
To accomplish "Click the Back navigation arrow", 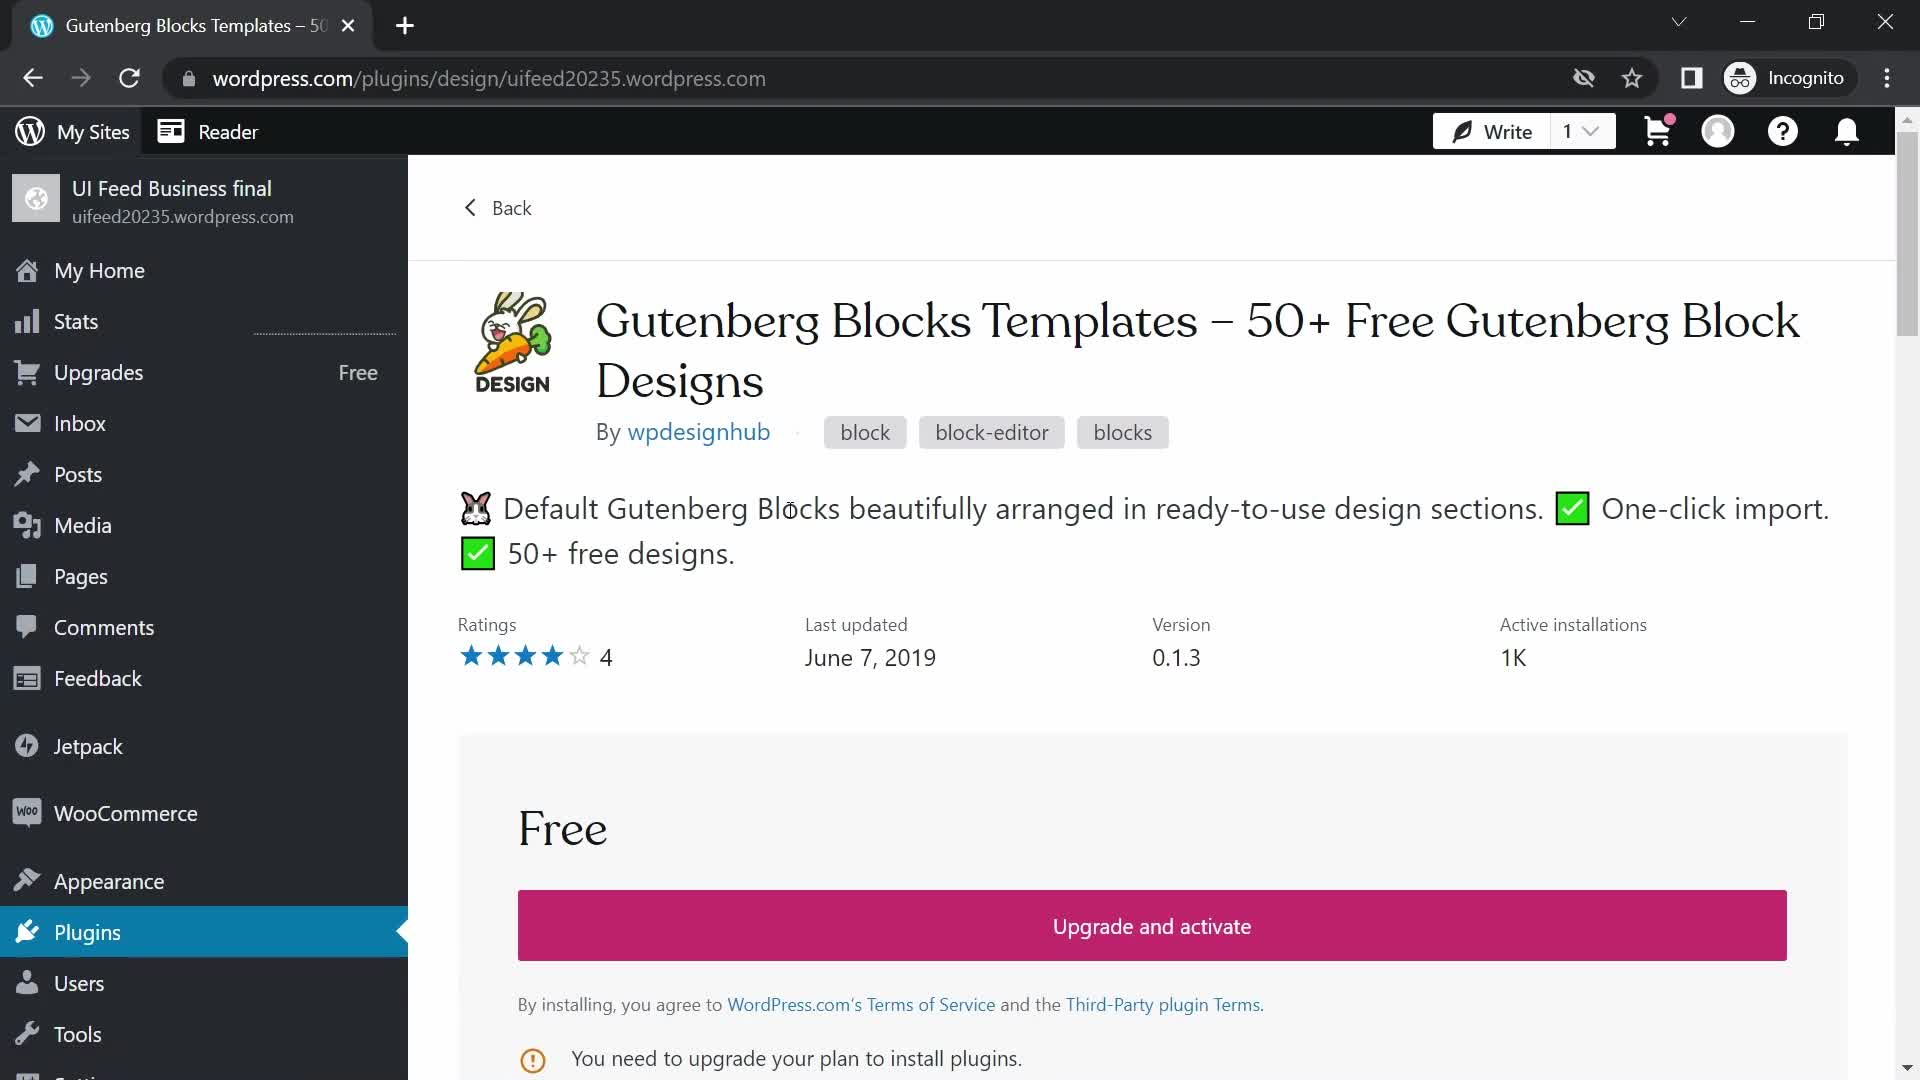I will (469, 207).
